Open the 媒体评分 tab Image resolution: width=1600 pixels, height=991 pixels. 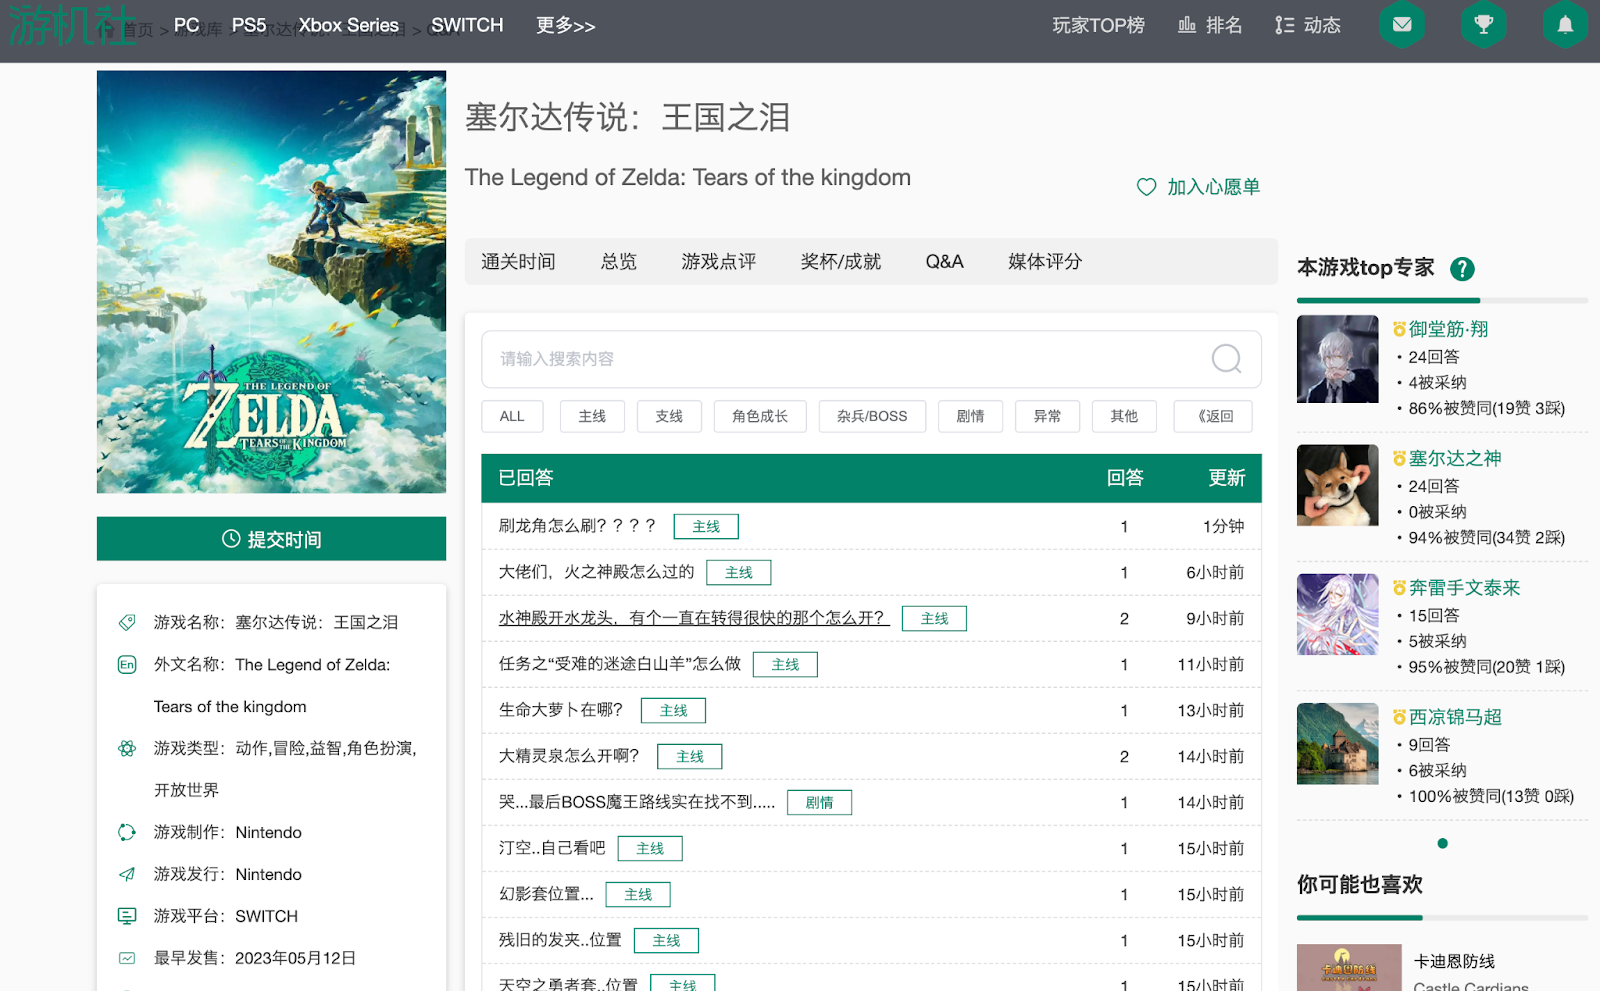(1045, 262)
